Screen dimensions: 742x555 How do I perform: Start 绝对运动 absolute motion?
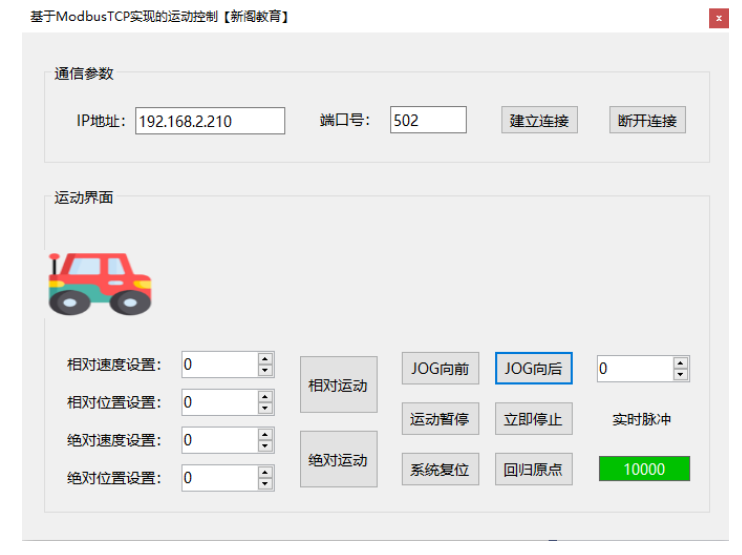[338, 460]
